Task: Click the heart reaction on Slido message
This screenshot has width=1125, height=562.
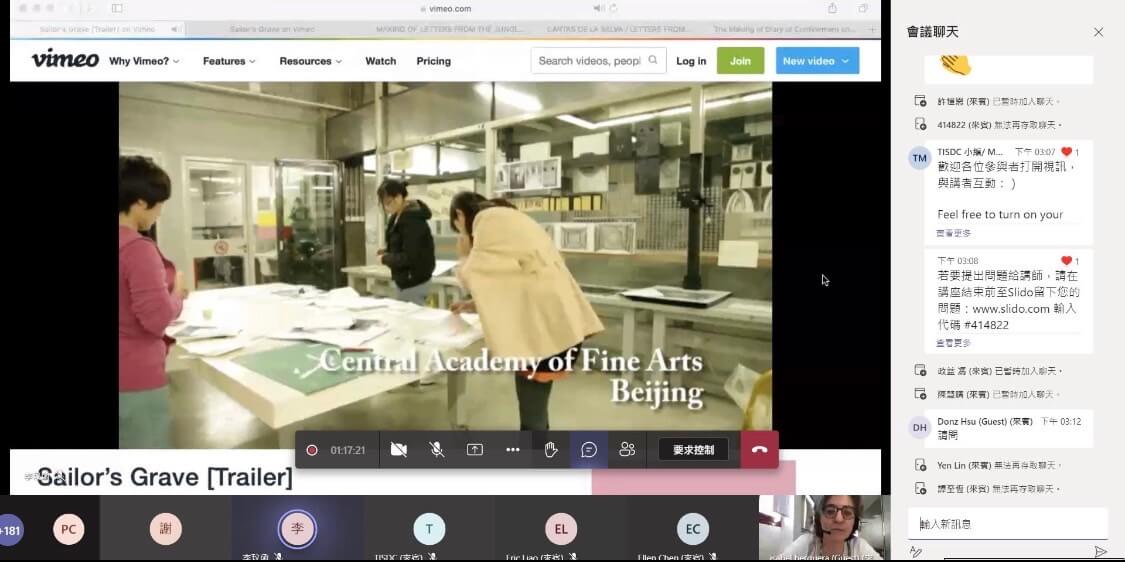Action: (x=1066, y=261)
